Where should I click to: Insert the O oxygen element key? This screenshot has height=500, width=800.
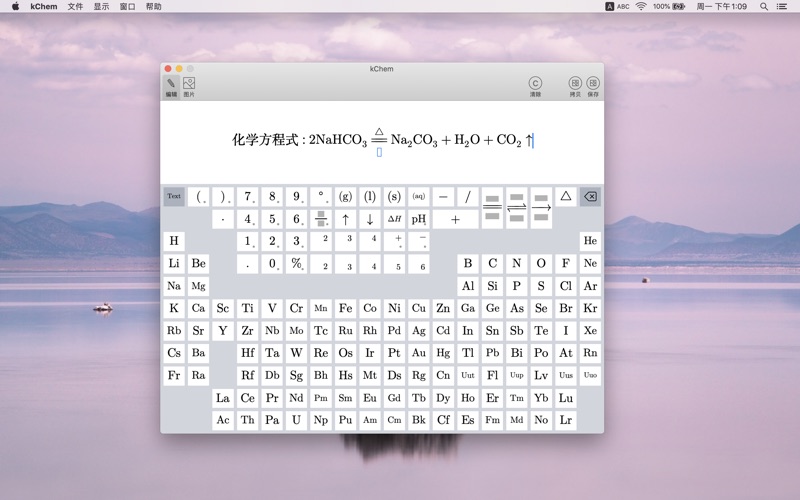coord(541,263)
